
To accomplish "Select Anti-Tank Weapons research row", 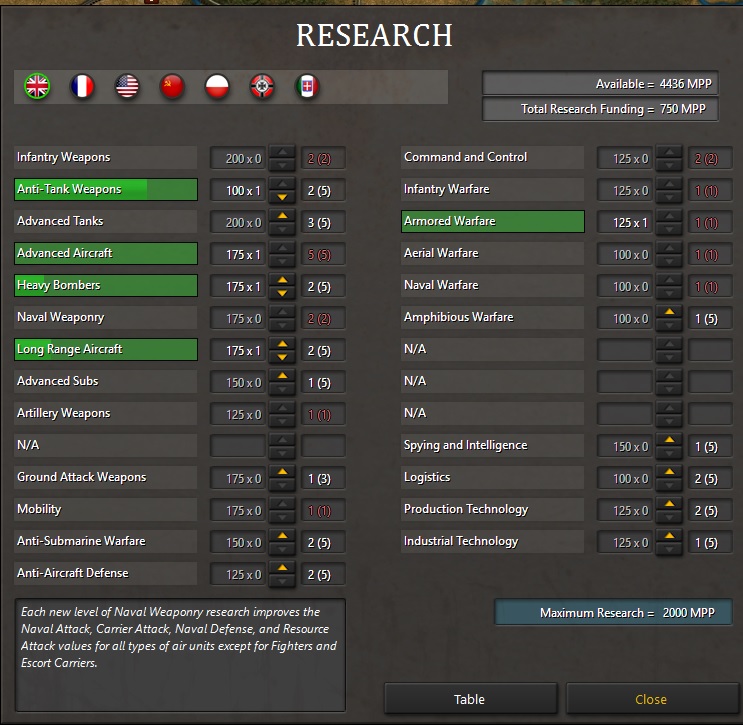I will [x=105, y=190].
